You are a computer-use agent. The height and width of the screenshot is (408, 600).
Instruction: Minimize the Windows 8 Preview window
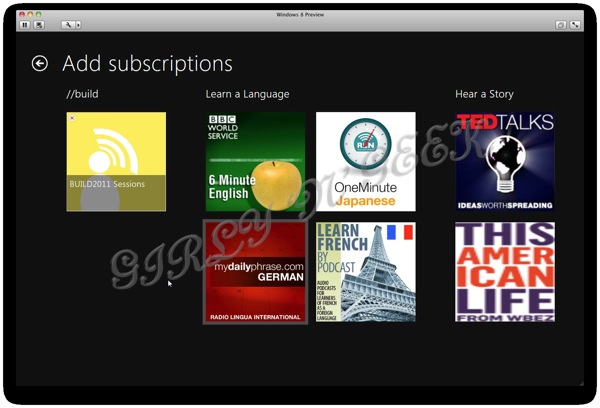point(30,14)
